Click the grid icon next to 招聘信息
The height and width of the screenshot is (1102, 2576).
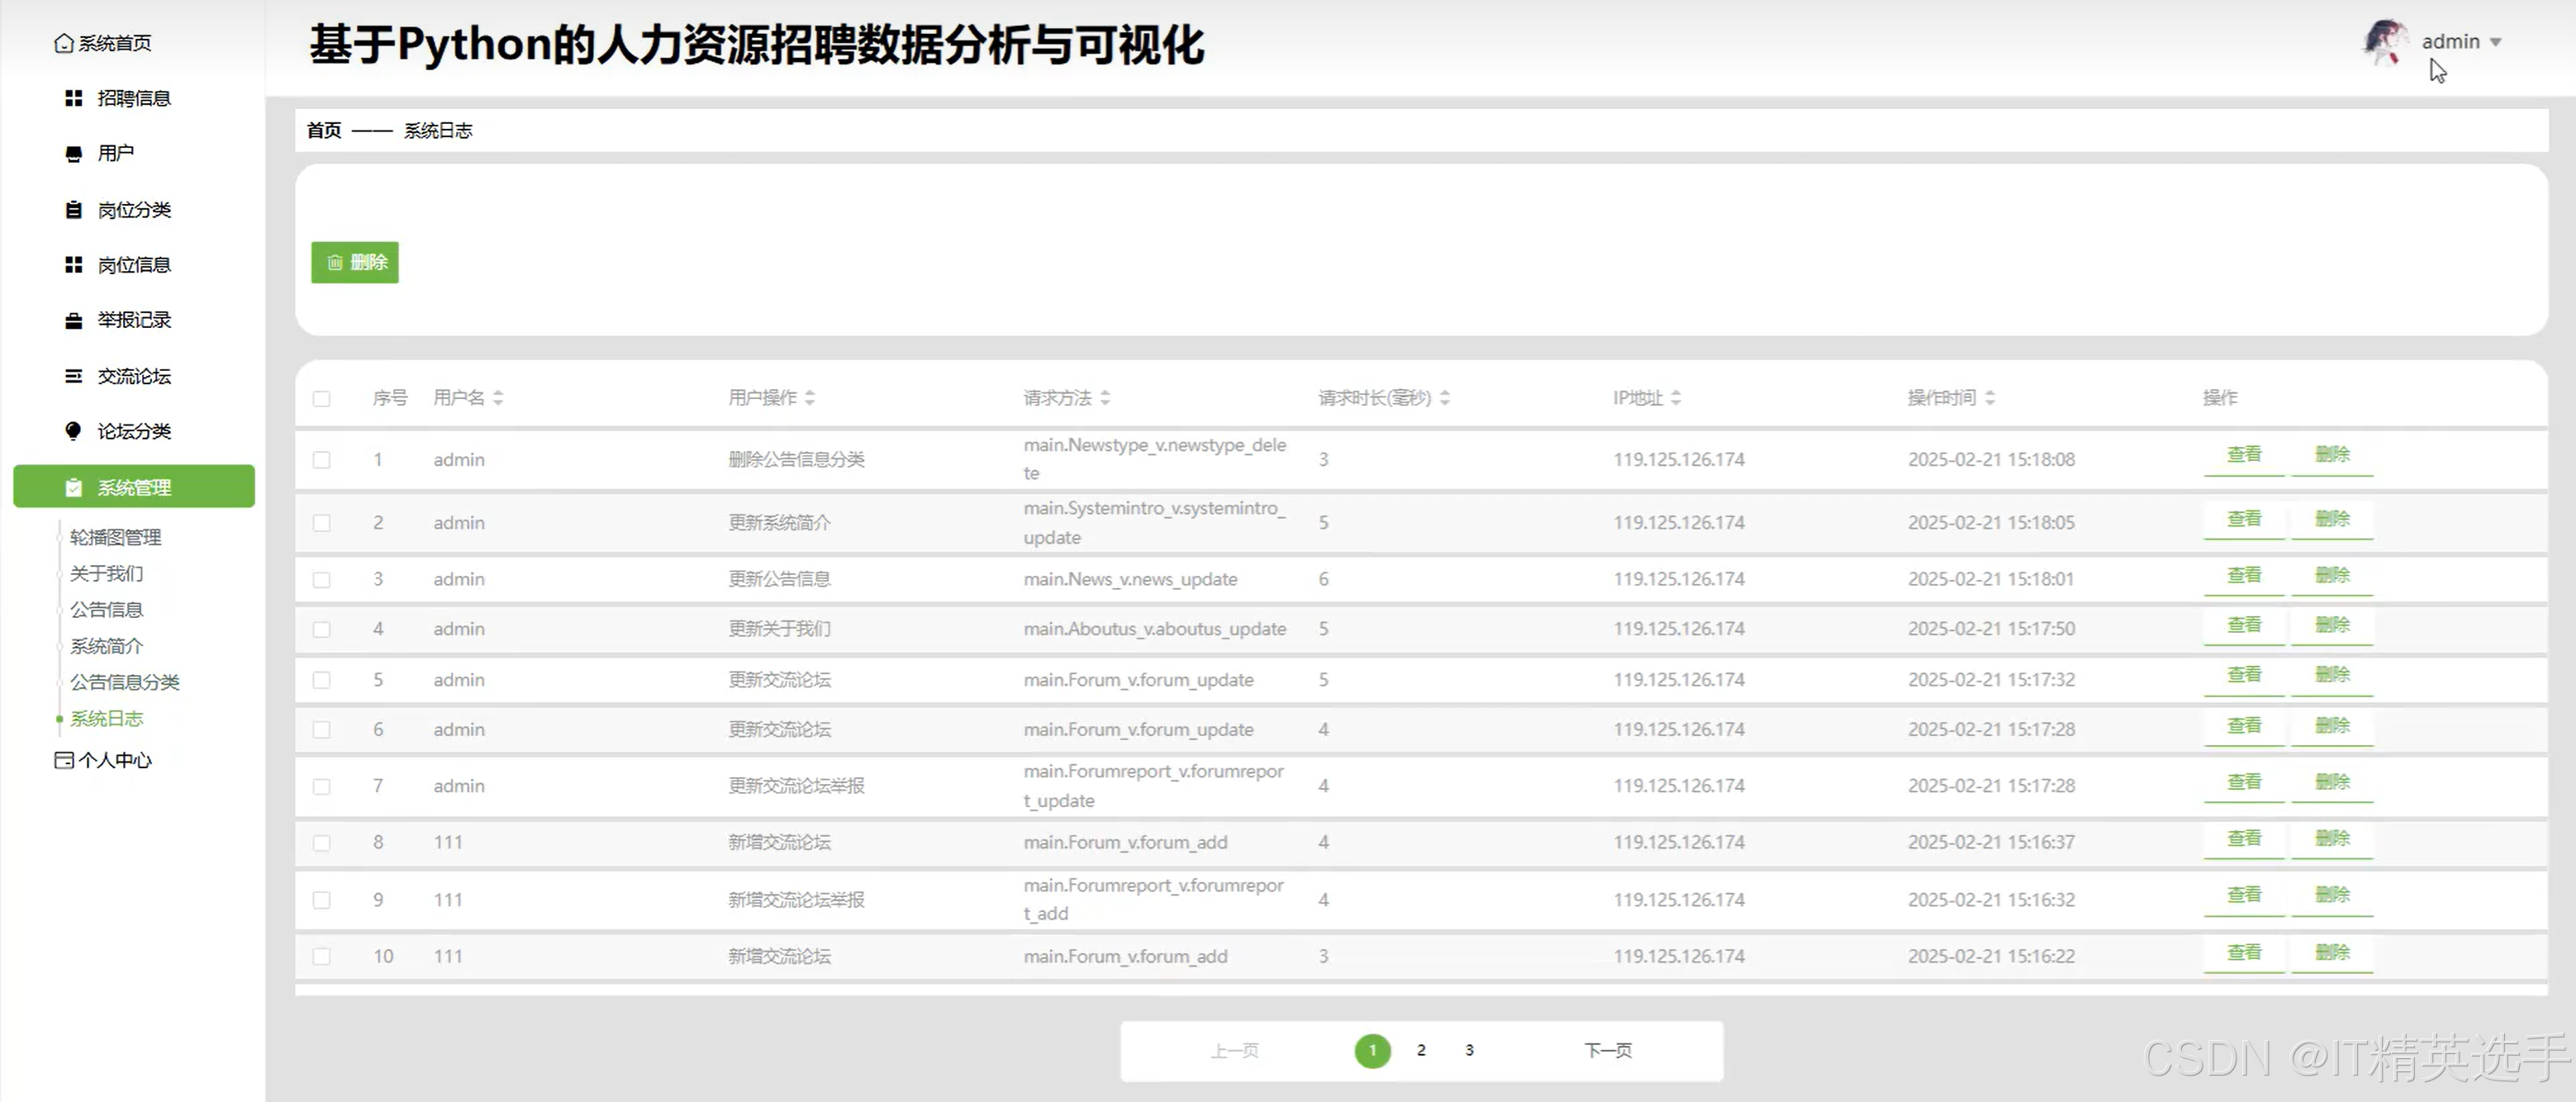pos(73,98)
